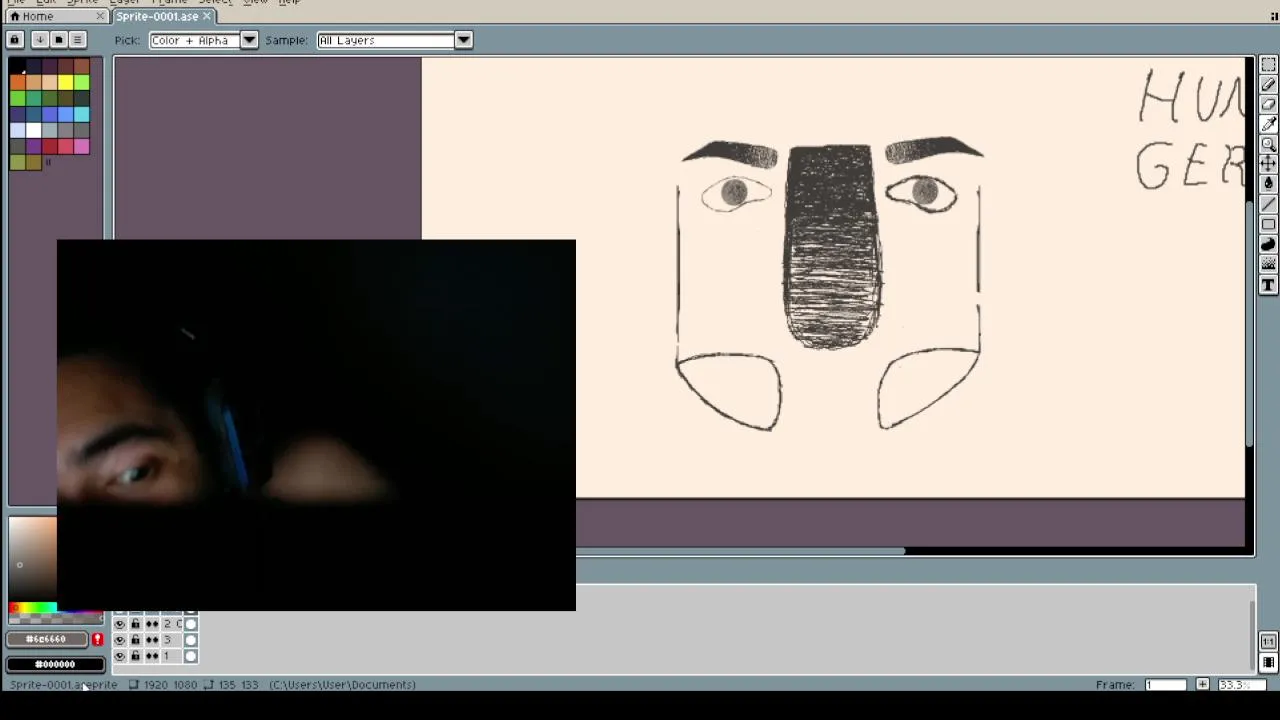
Task: Hide layer 3 with its eye icon
Action: pos(120,640)
